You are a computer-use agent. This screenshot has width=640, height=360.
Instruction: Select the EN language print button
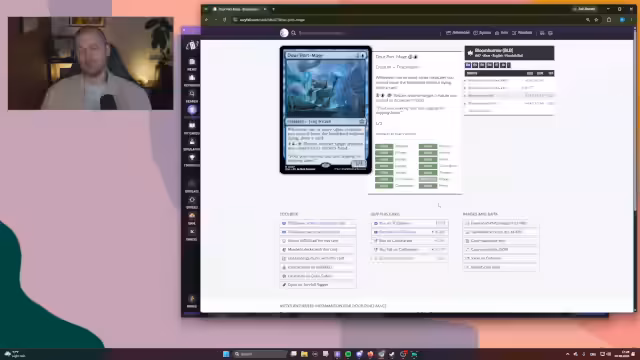(468, 65)
